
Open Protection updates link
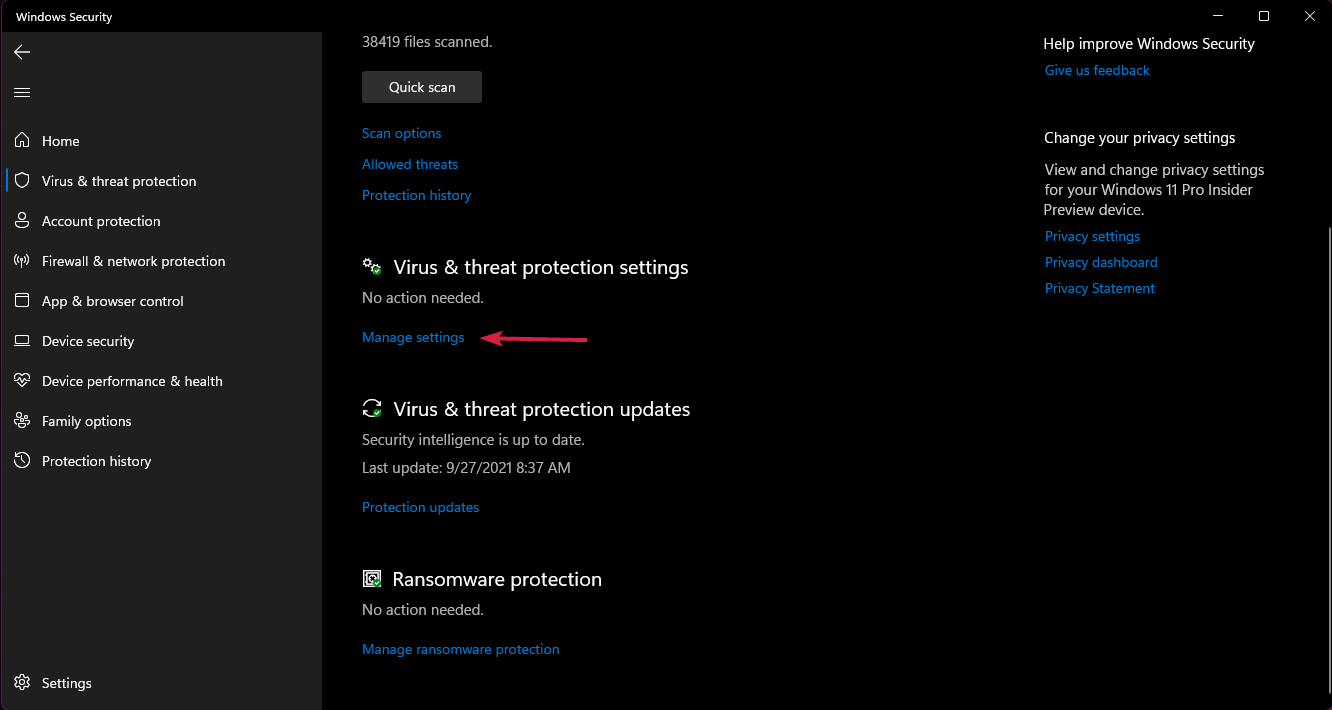(x=420, y=507)
